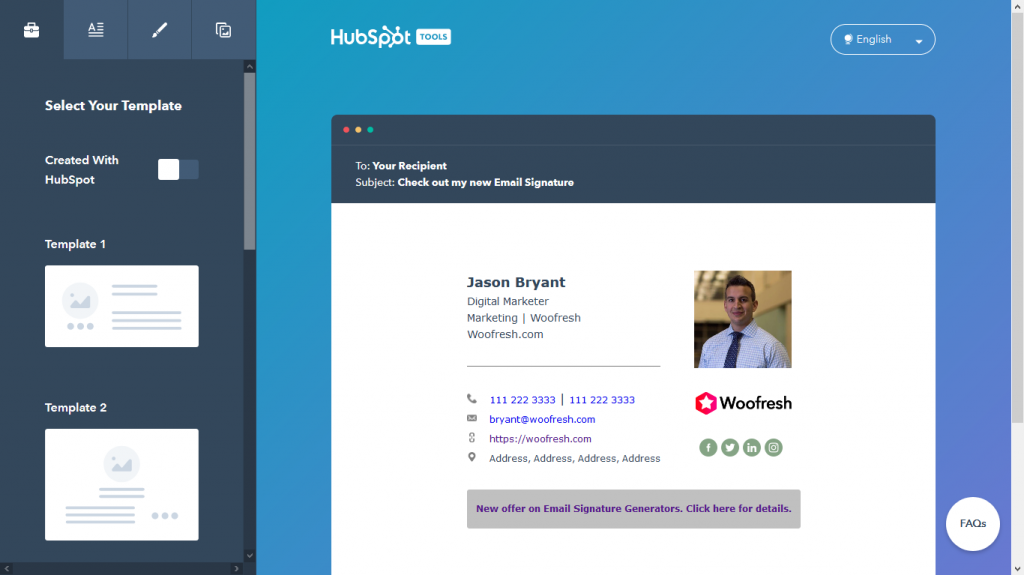This screenshot has height=575, width=1024.
Task: Open the text details tab
Action: pyautogui.click(x=95, y=29)
